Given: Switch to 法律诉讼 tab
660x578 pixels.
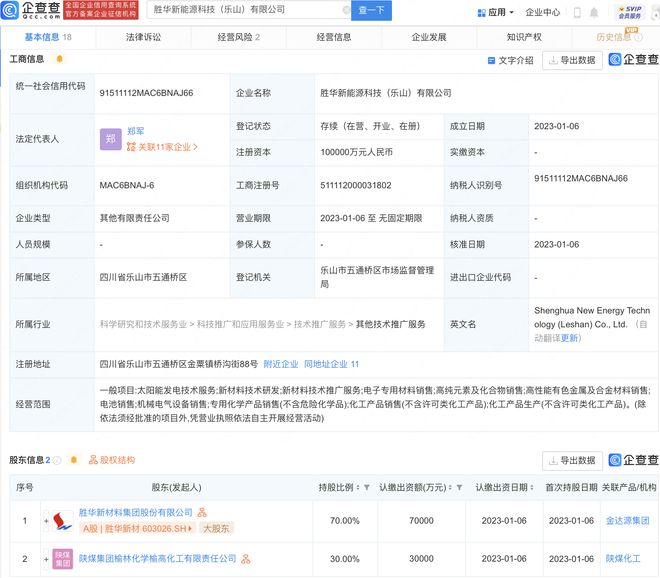Looking at the screenshot, I should tap(144, 37).
